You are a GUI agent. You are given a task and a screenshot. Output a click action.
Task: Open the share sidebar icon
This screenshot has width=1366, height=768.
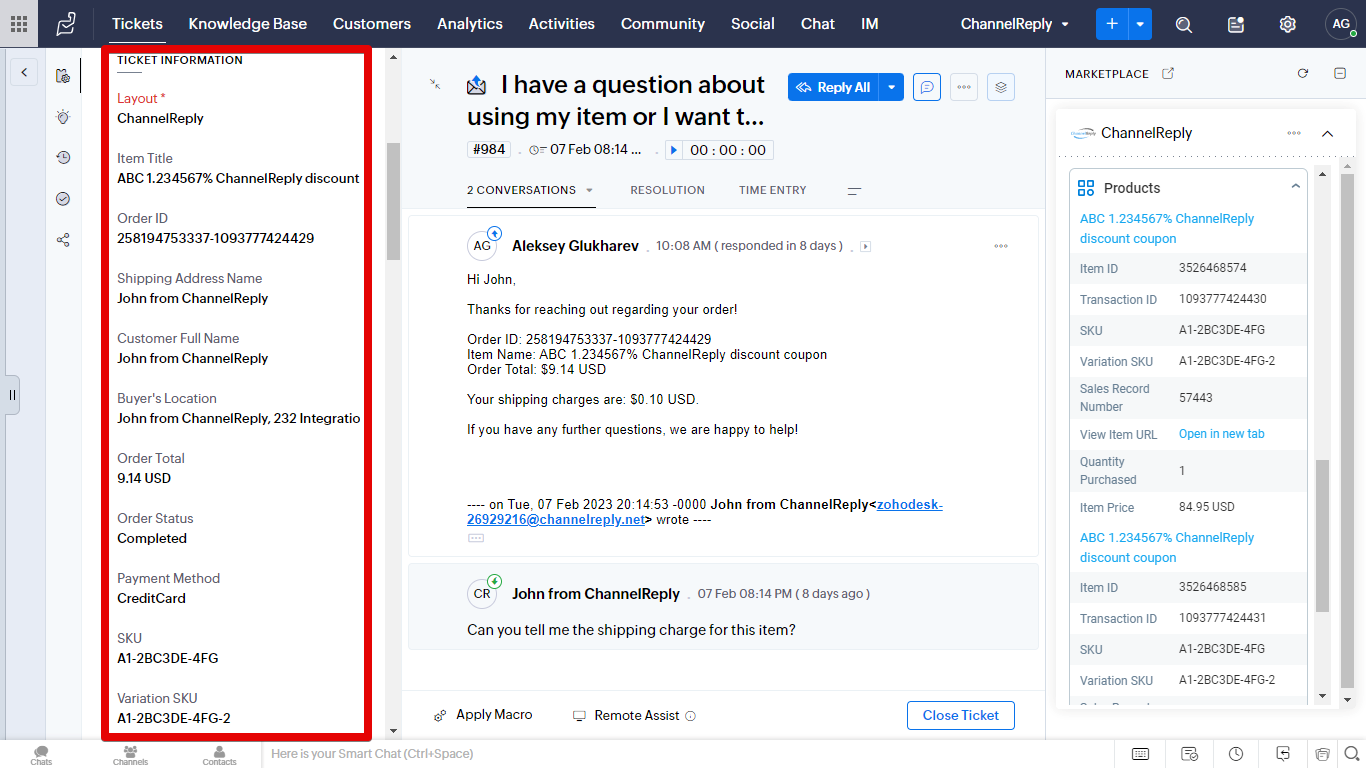tap(63, 240)
